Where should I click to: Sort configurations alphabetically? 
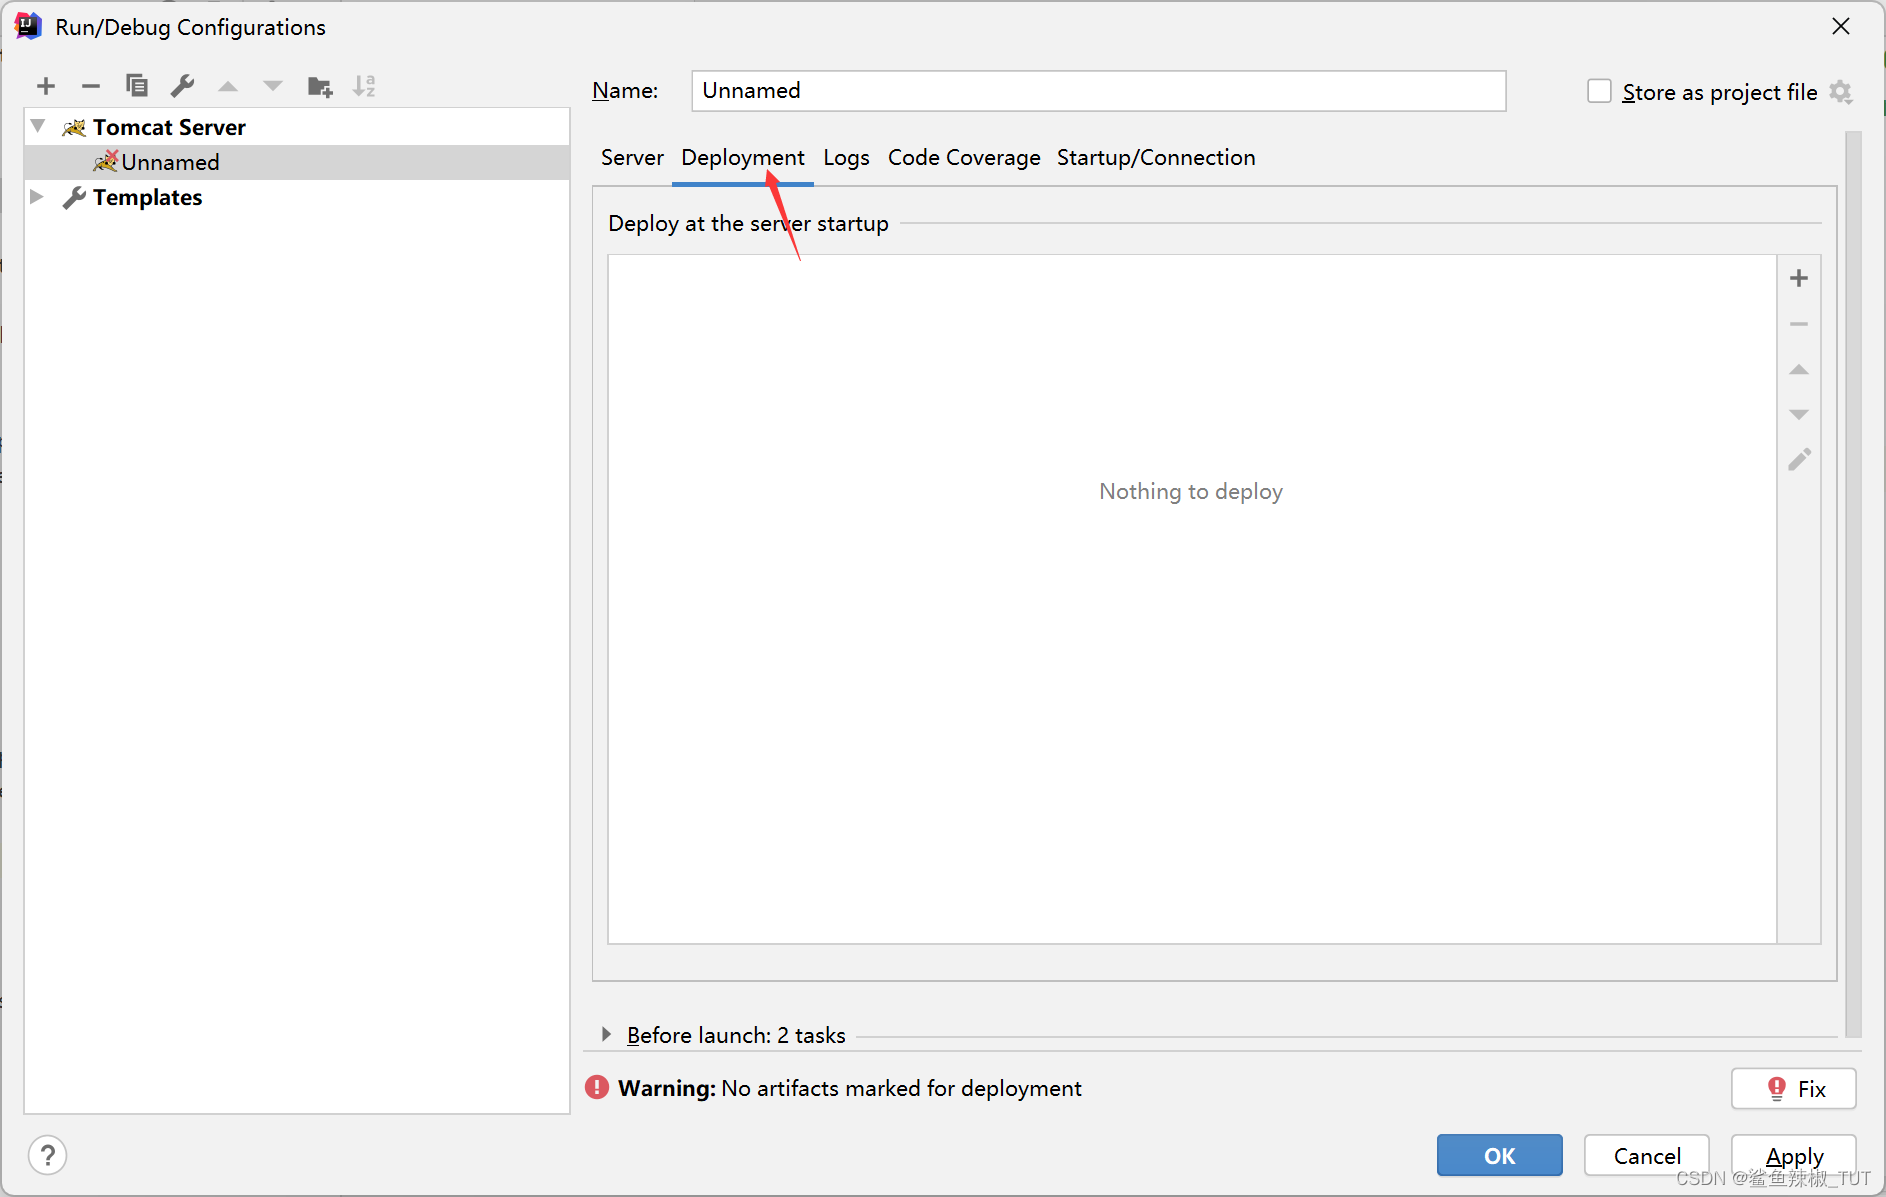tap(364, 86)
